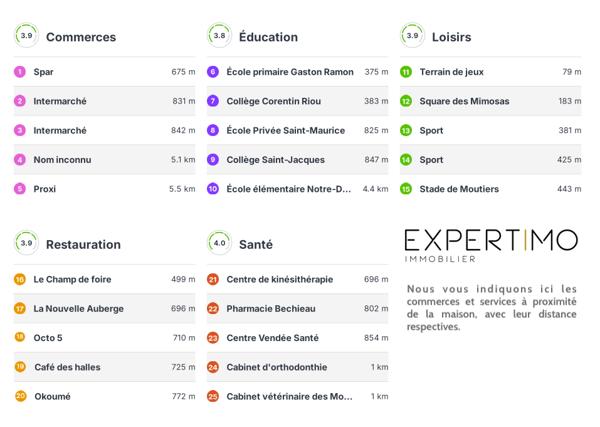This screenshot has height=427, width=600.
Task: Click the Restauration section heading
Action: 83,244
